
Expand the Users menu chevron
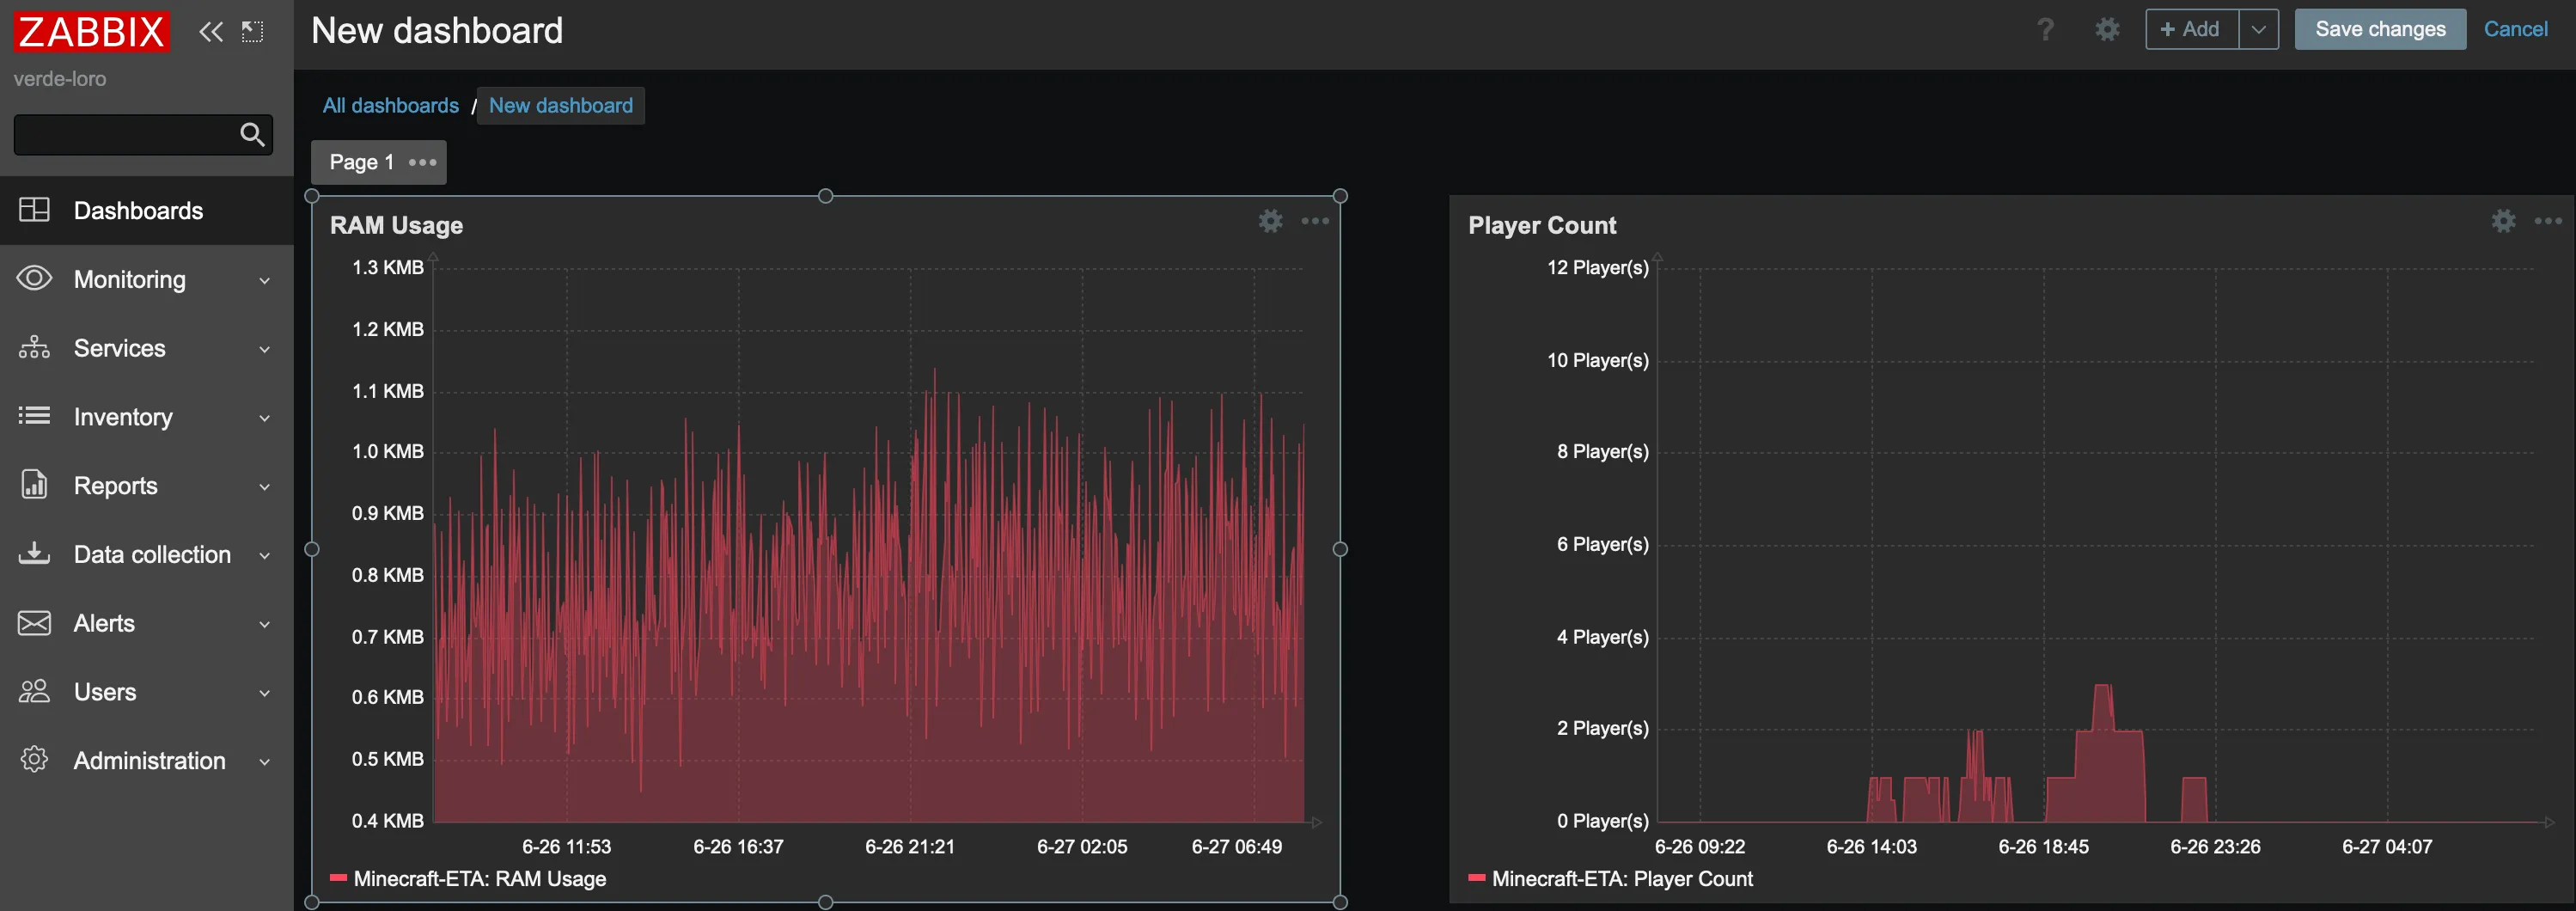pyautogui.click(x=265, y=693)
